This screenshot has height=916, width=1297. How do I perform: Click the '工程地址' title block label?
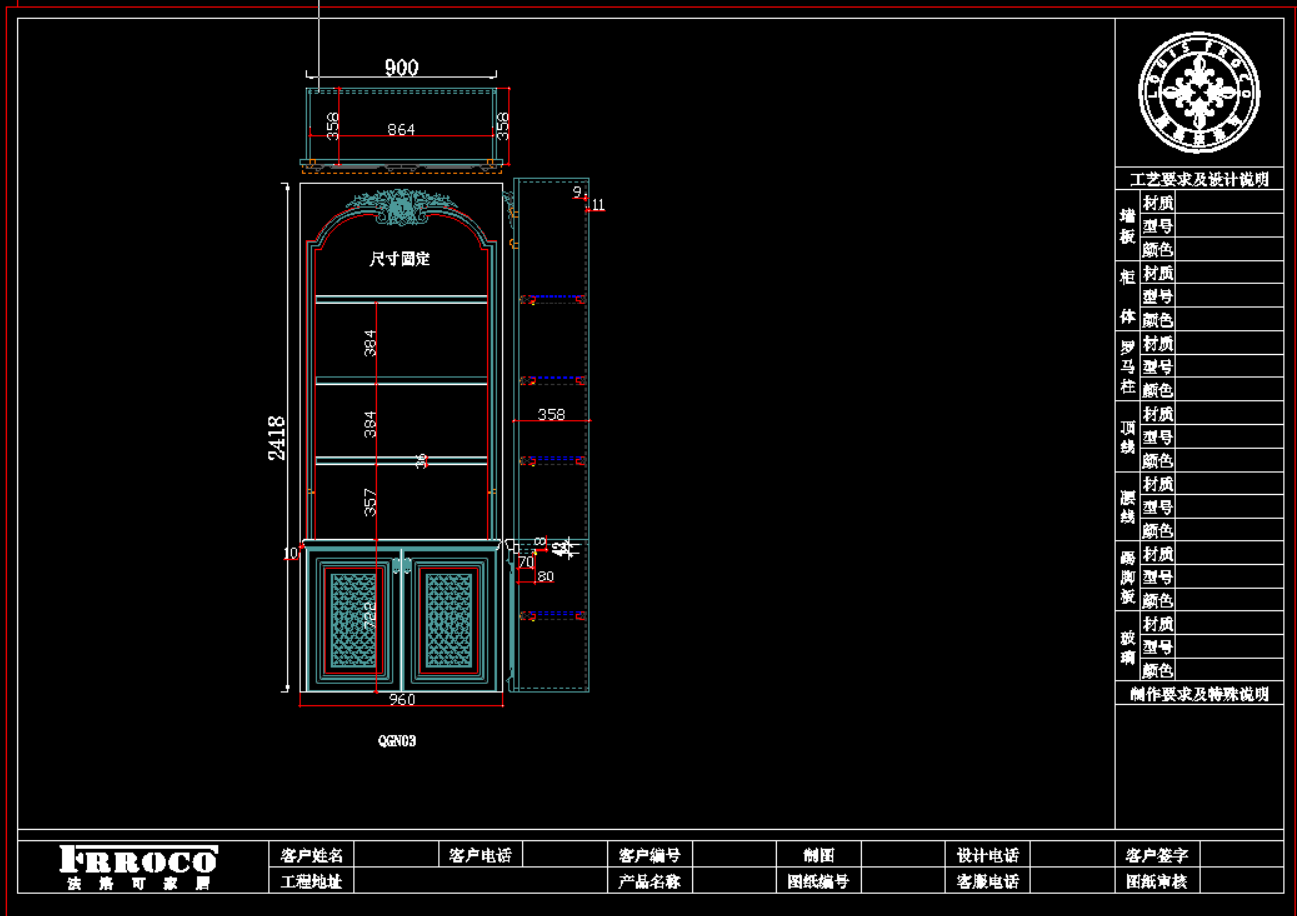312,881
